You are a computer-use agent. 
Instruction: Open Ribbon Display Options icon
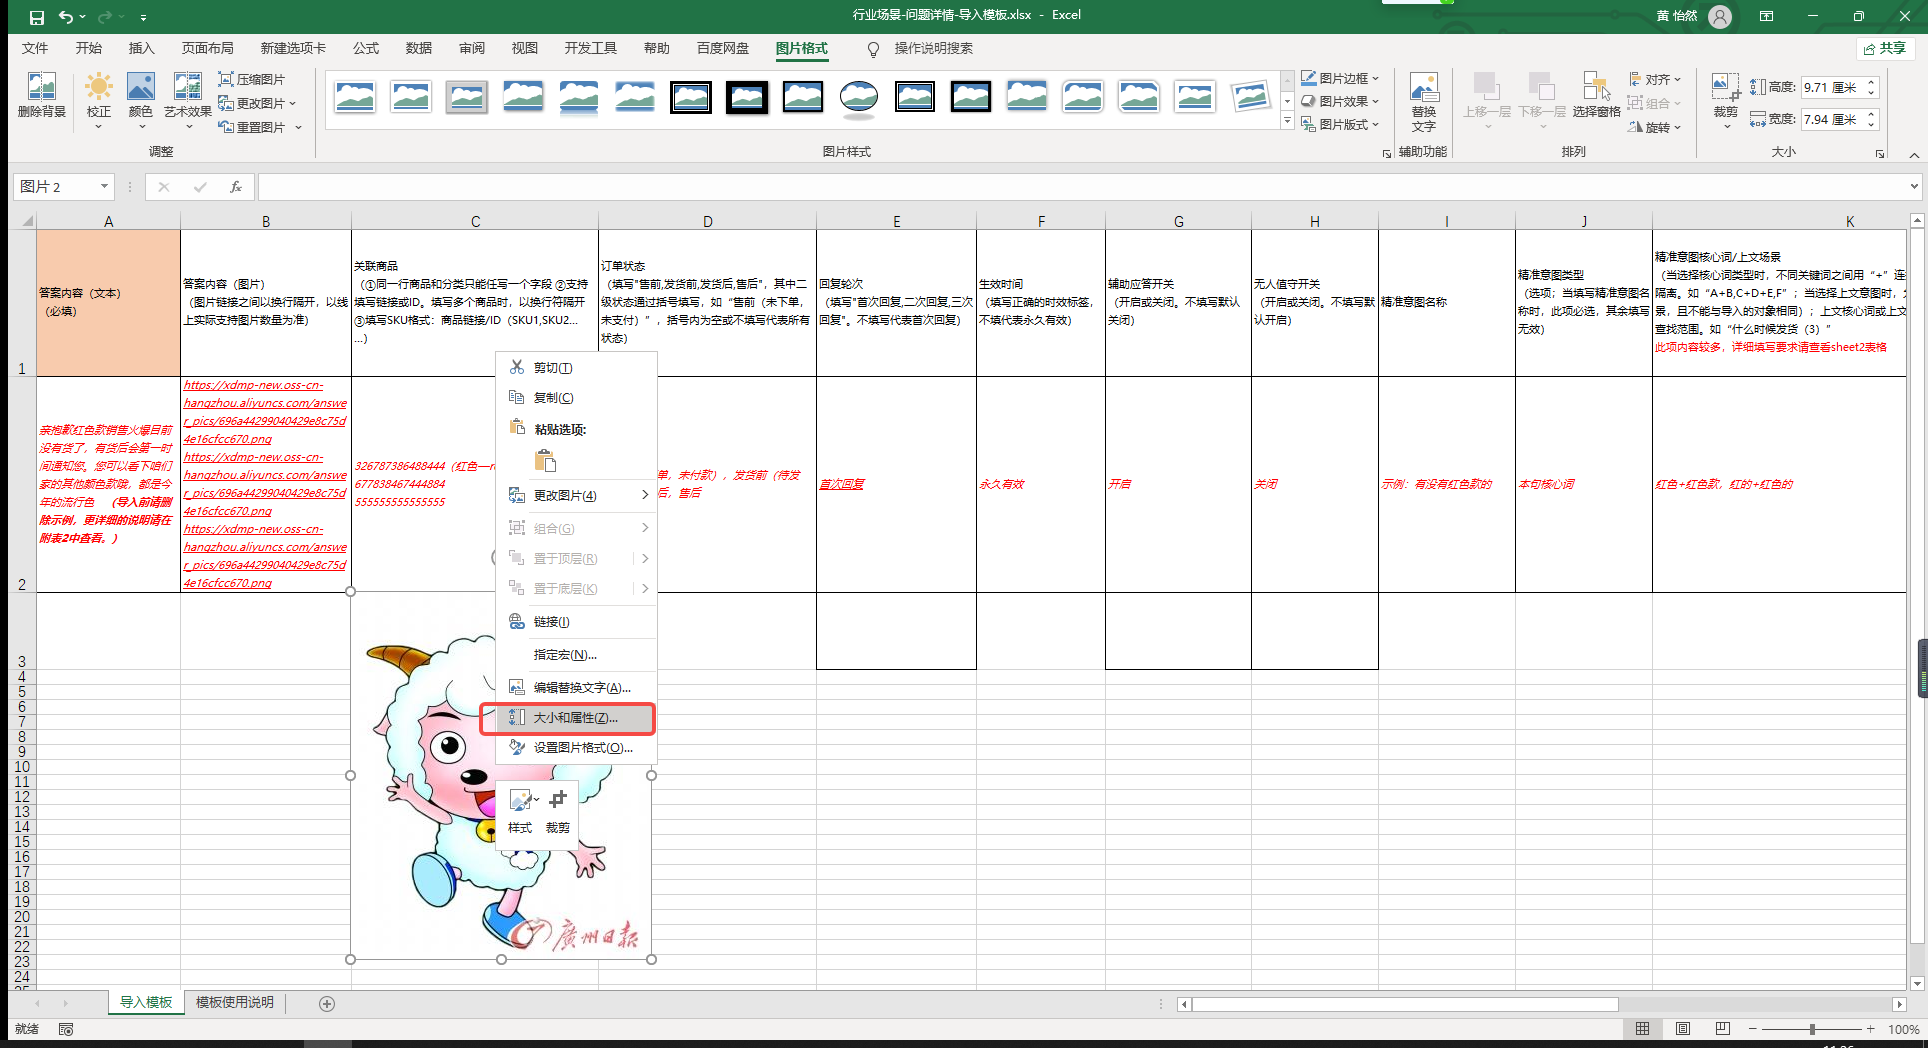[x=1767, y=16]
